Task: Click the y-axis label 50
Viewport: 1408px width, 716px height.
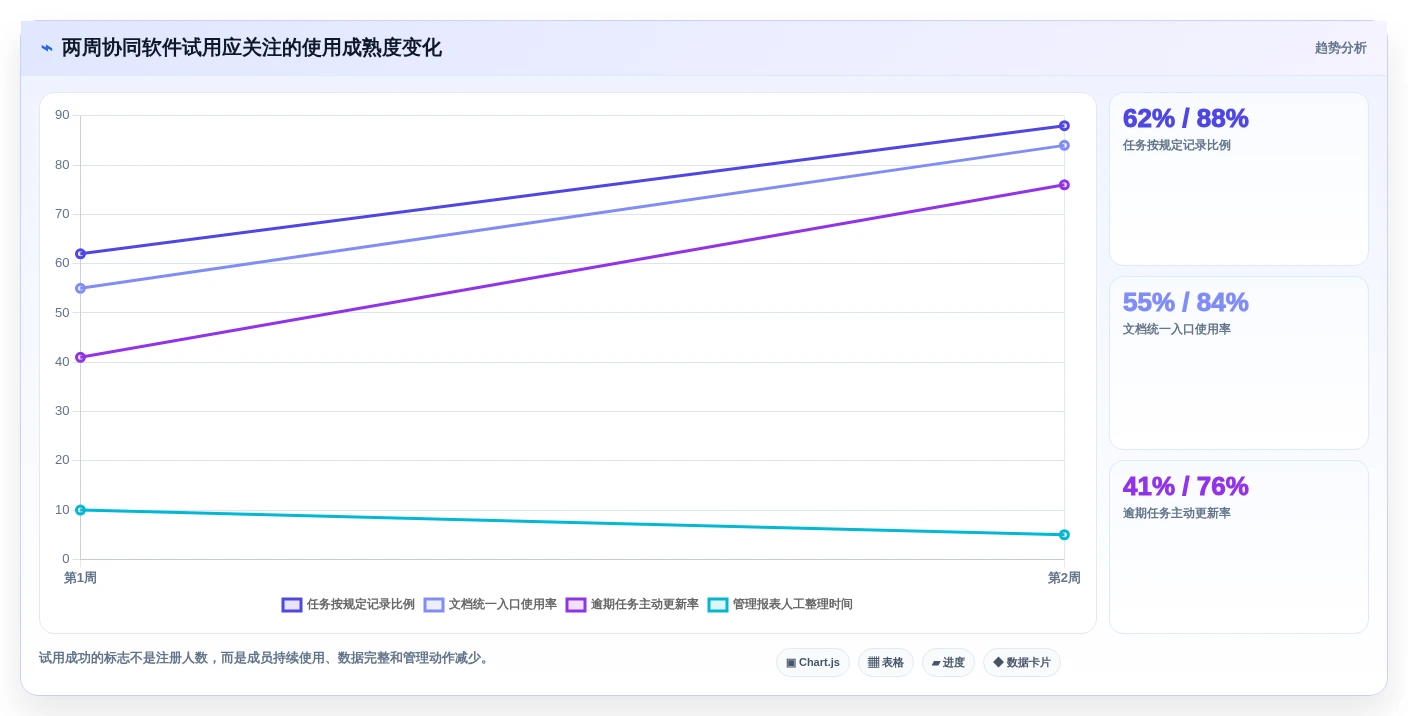Action: [x=62, y=312]
